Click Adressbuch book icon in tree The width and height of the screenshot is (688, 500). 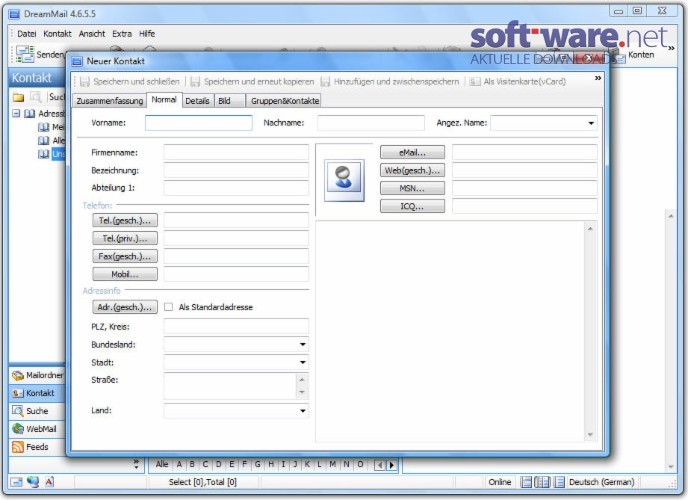point(29,114)
